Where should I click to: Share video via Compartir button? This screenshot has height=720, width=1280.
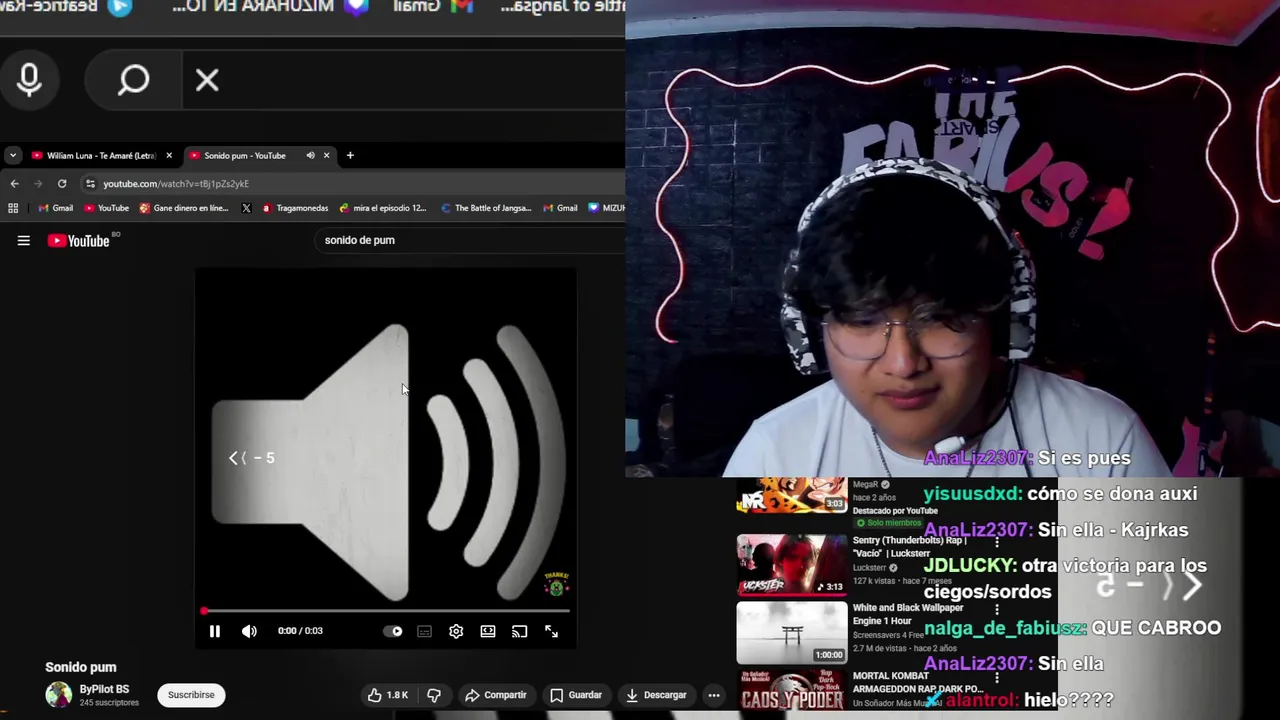point(496,695)
